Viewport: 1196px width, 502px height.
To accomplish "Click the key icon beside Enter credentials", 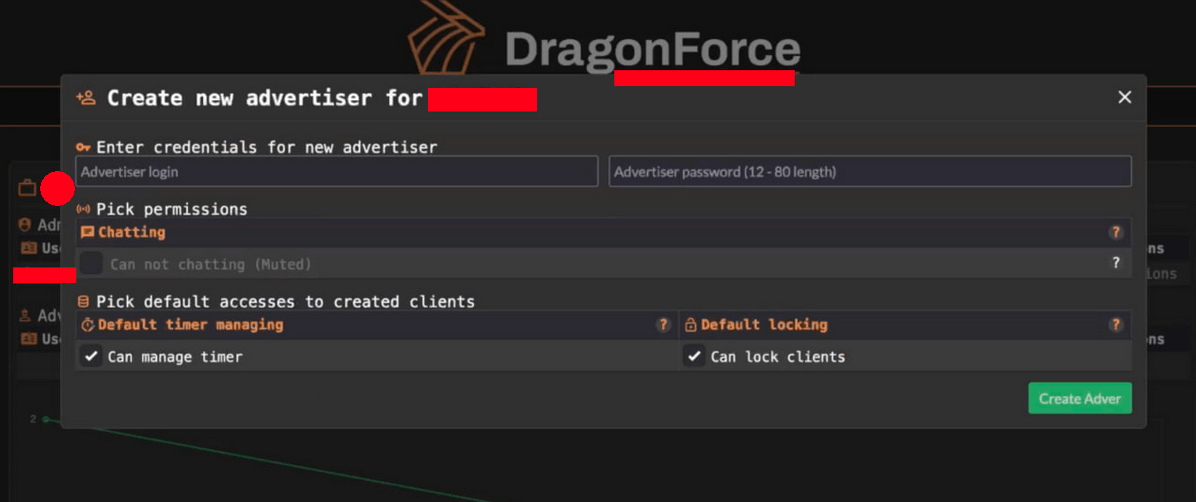I will point(83,147).
